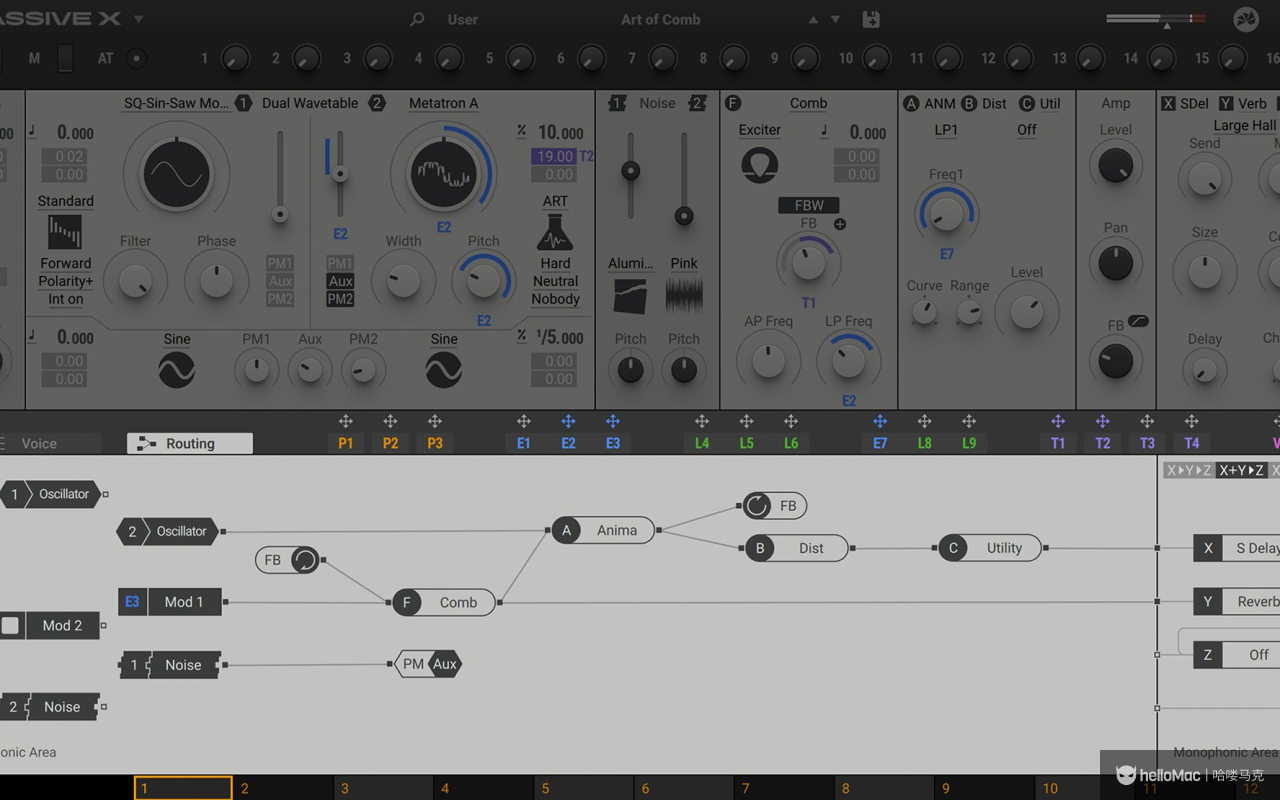Toggle oscillator 1 PM1 assignment
Image resolution: width=1280 pixels, height=800 pixels.
280,264
